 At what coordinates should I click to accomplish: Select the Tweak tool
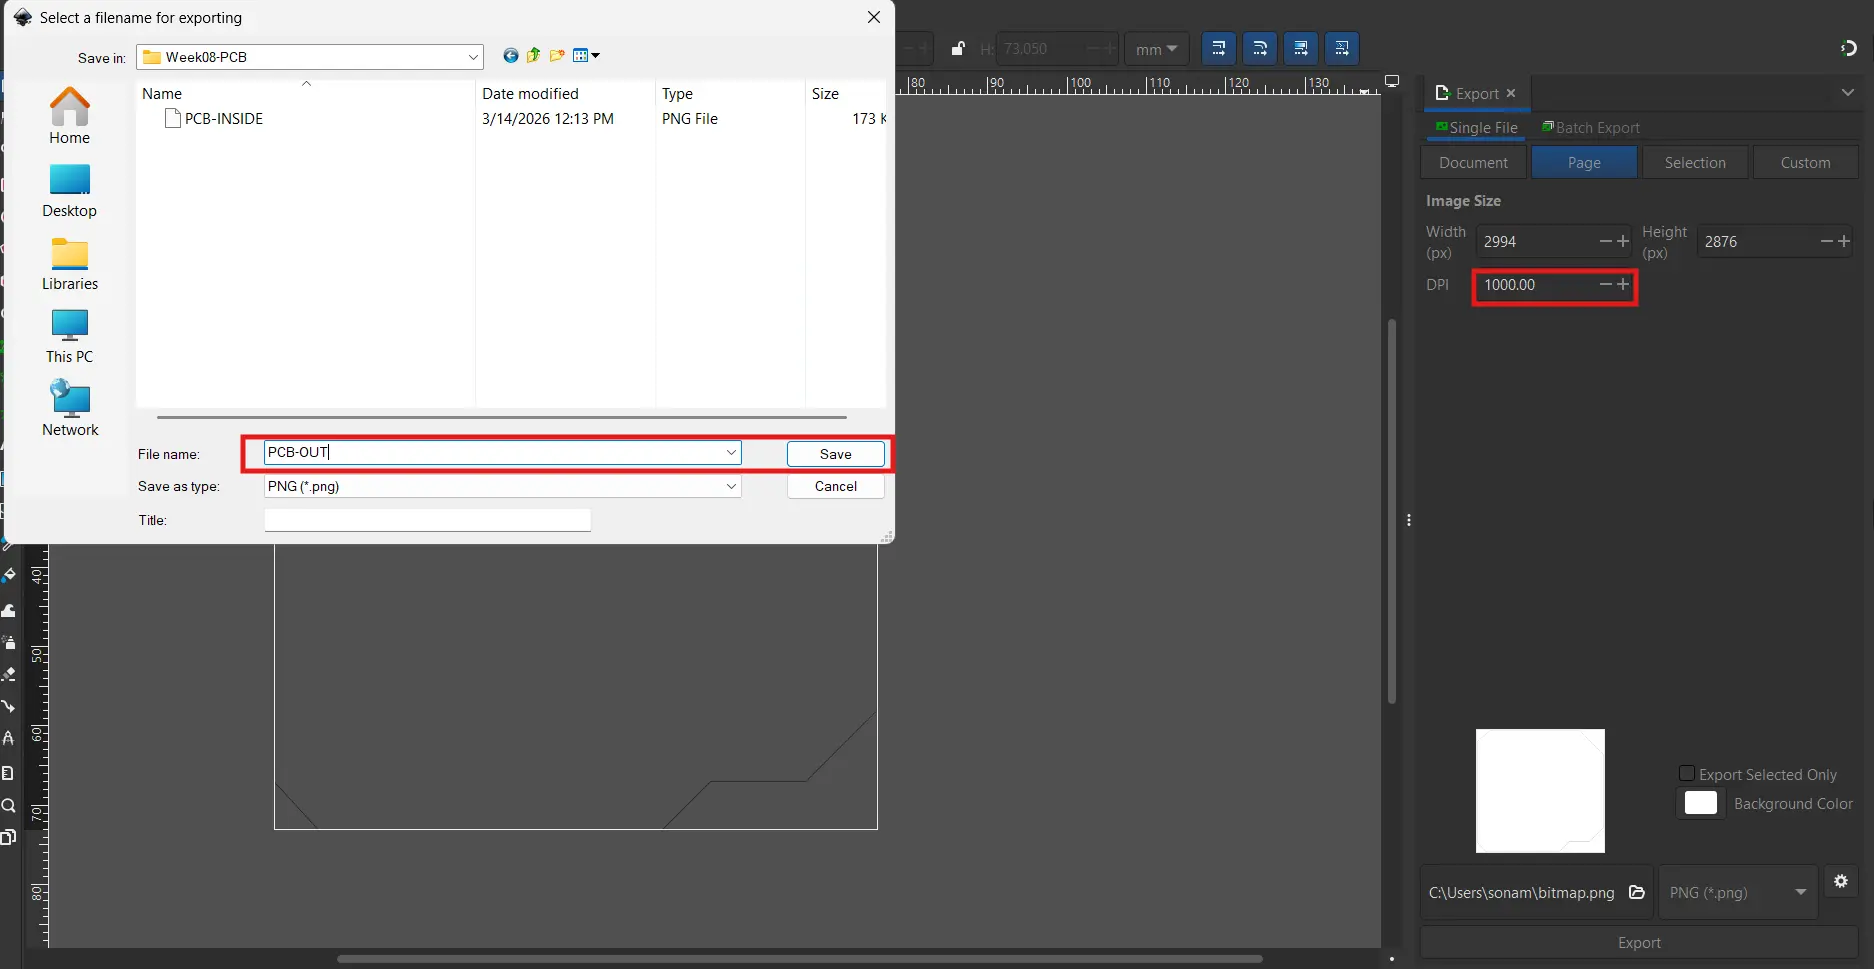9,609
